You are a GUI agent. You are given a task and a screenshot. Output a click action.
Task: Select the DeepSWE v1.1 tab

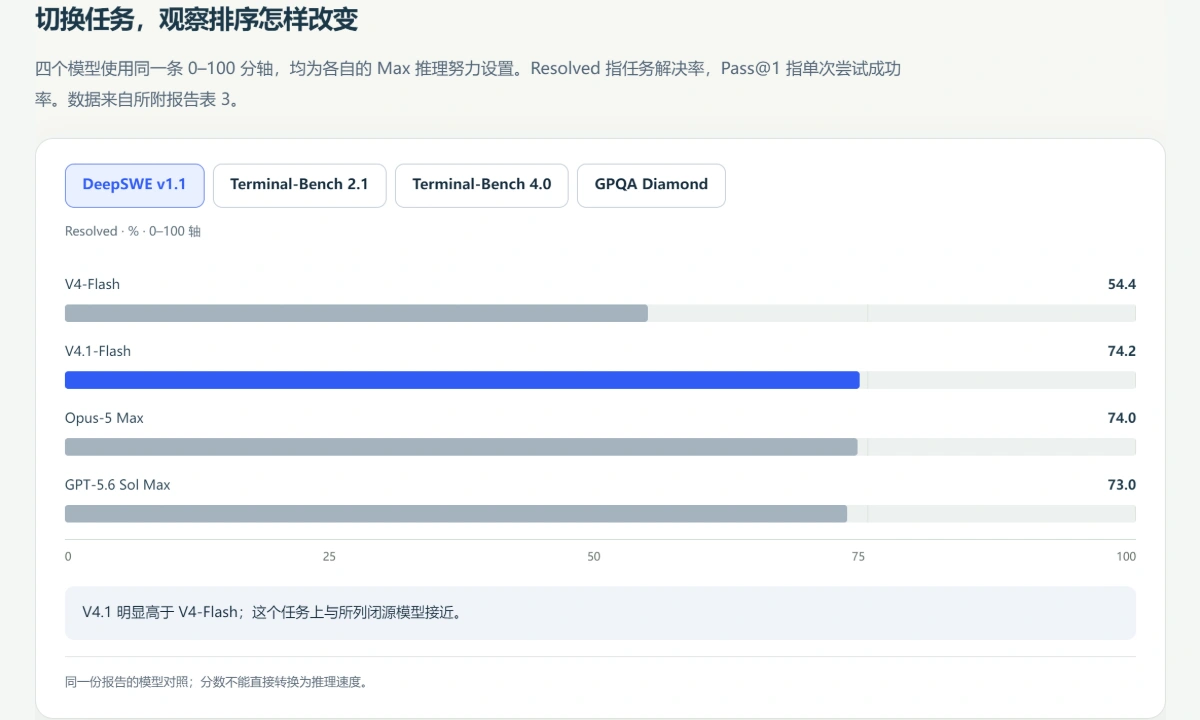[134, 185]
